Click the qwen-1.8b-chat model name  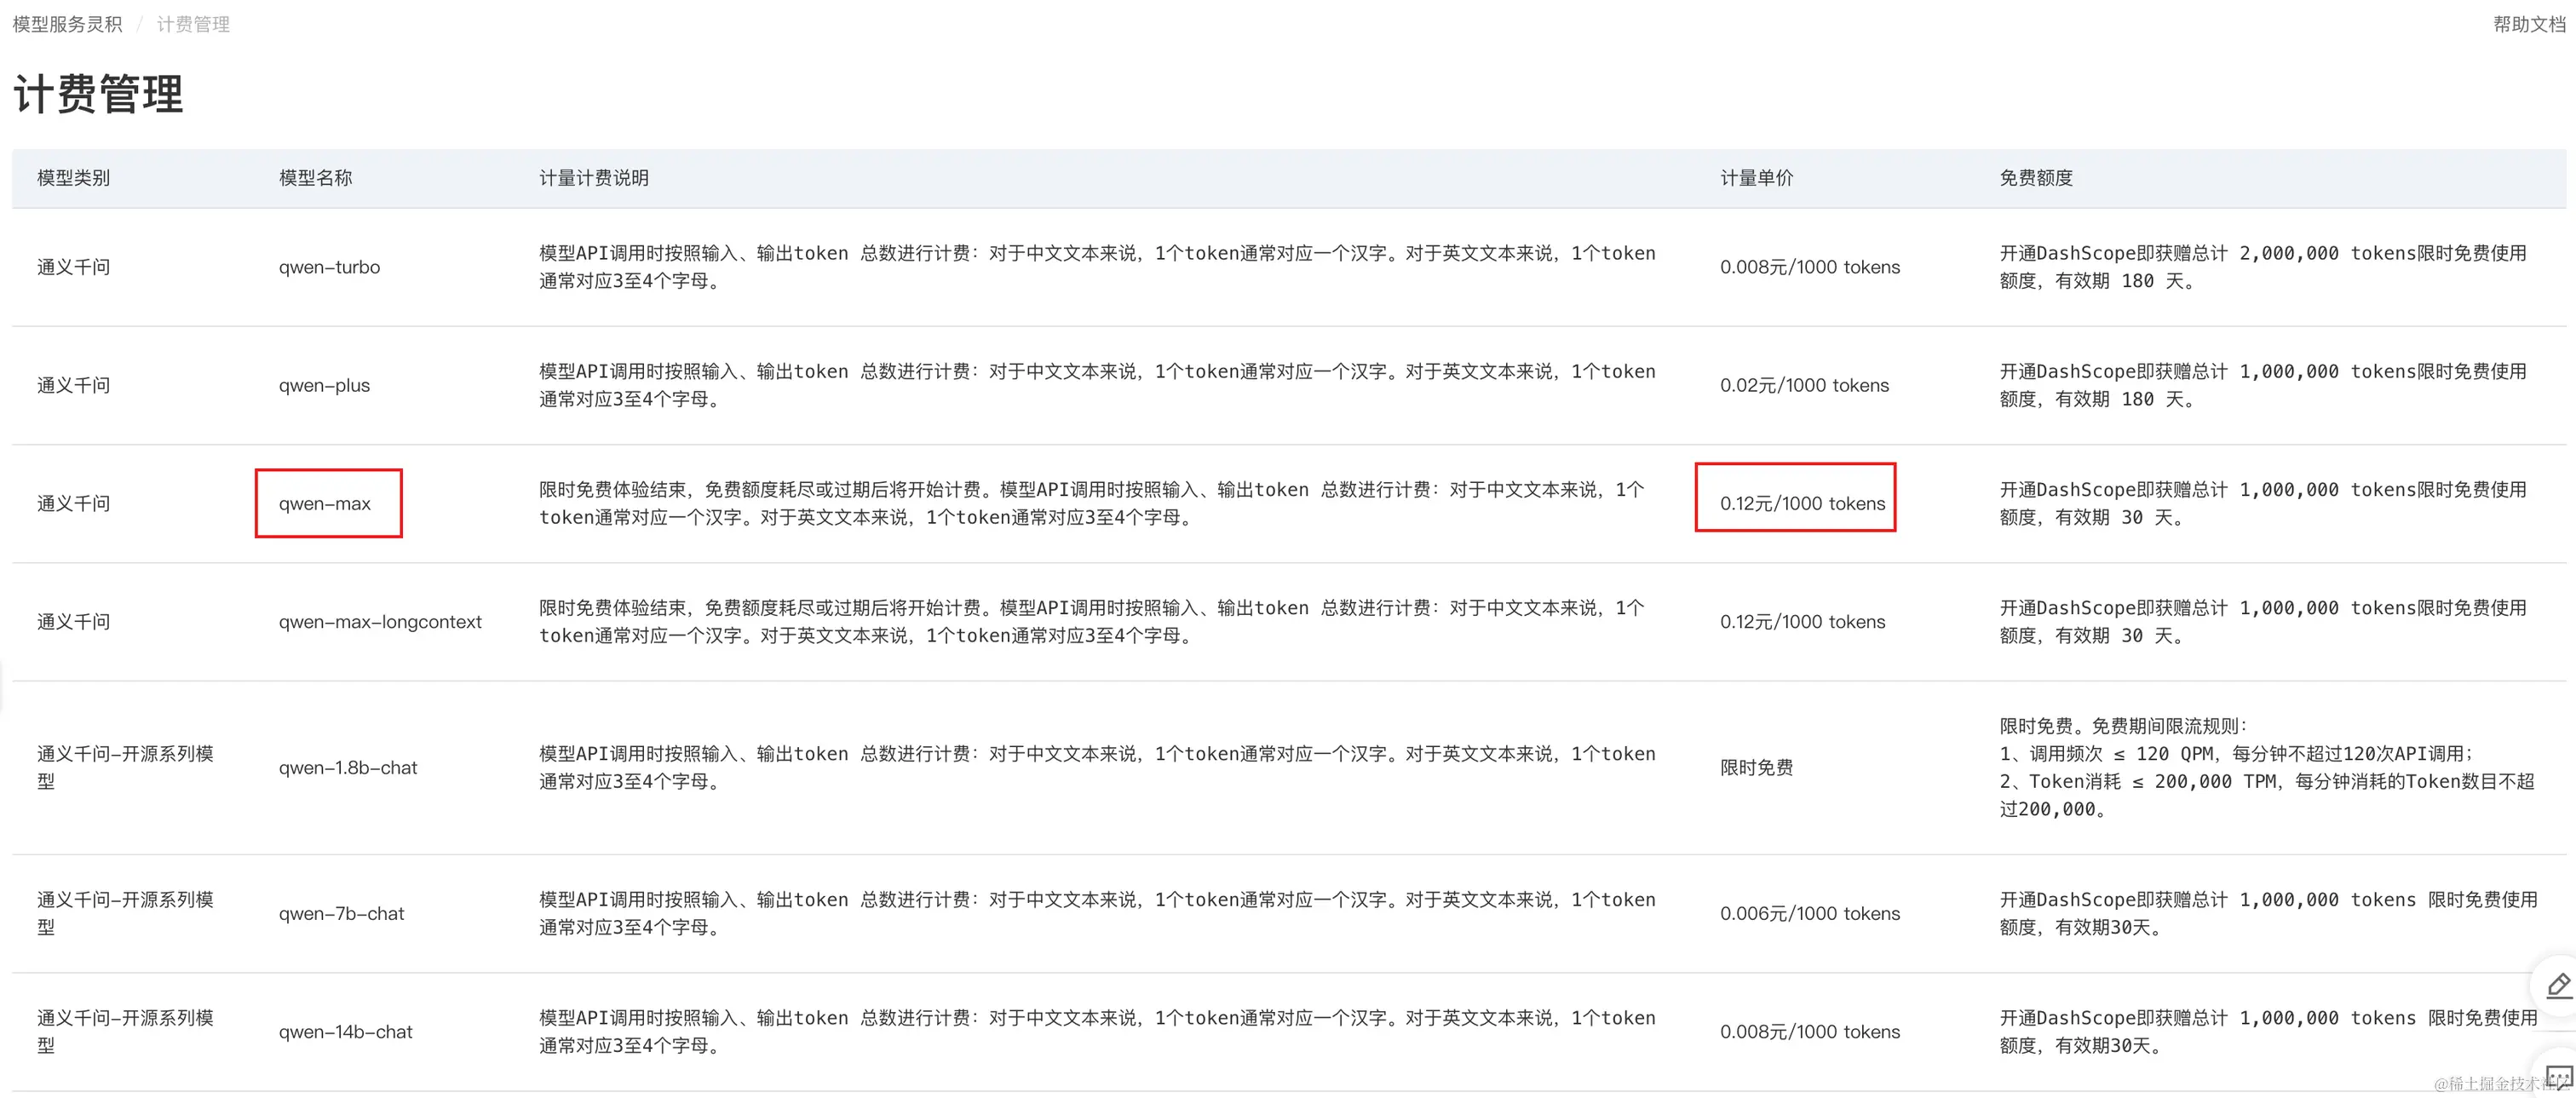click(348, 767)
